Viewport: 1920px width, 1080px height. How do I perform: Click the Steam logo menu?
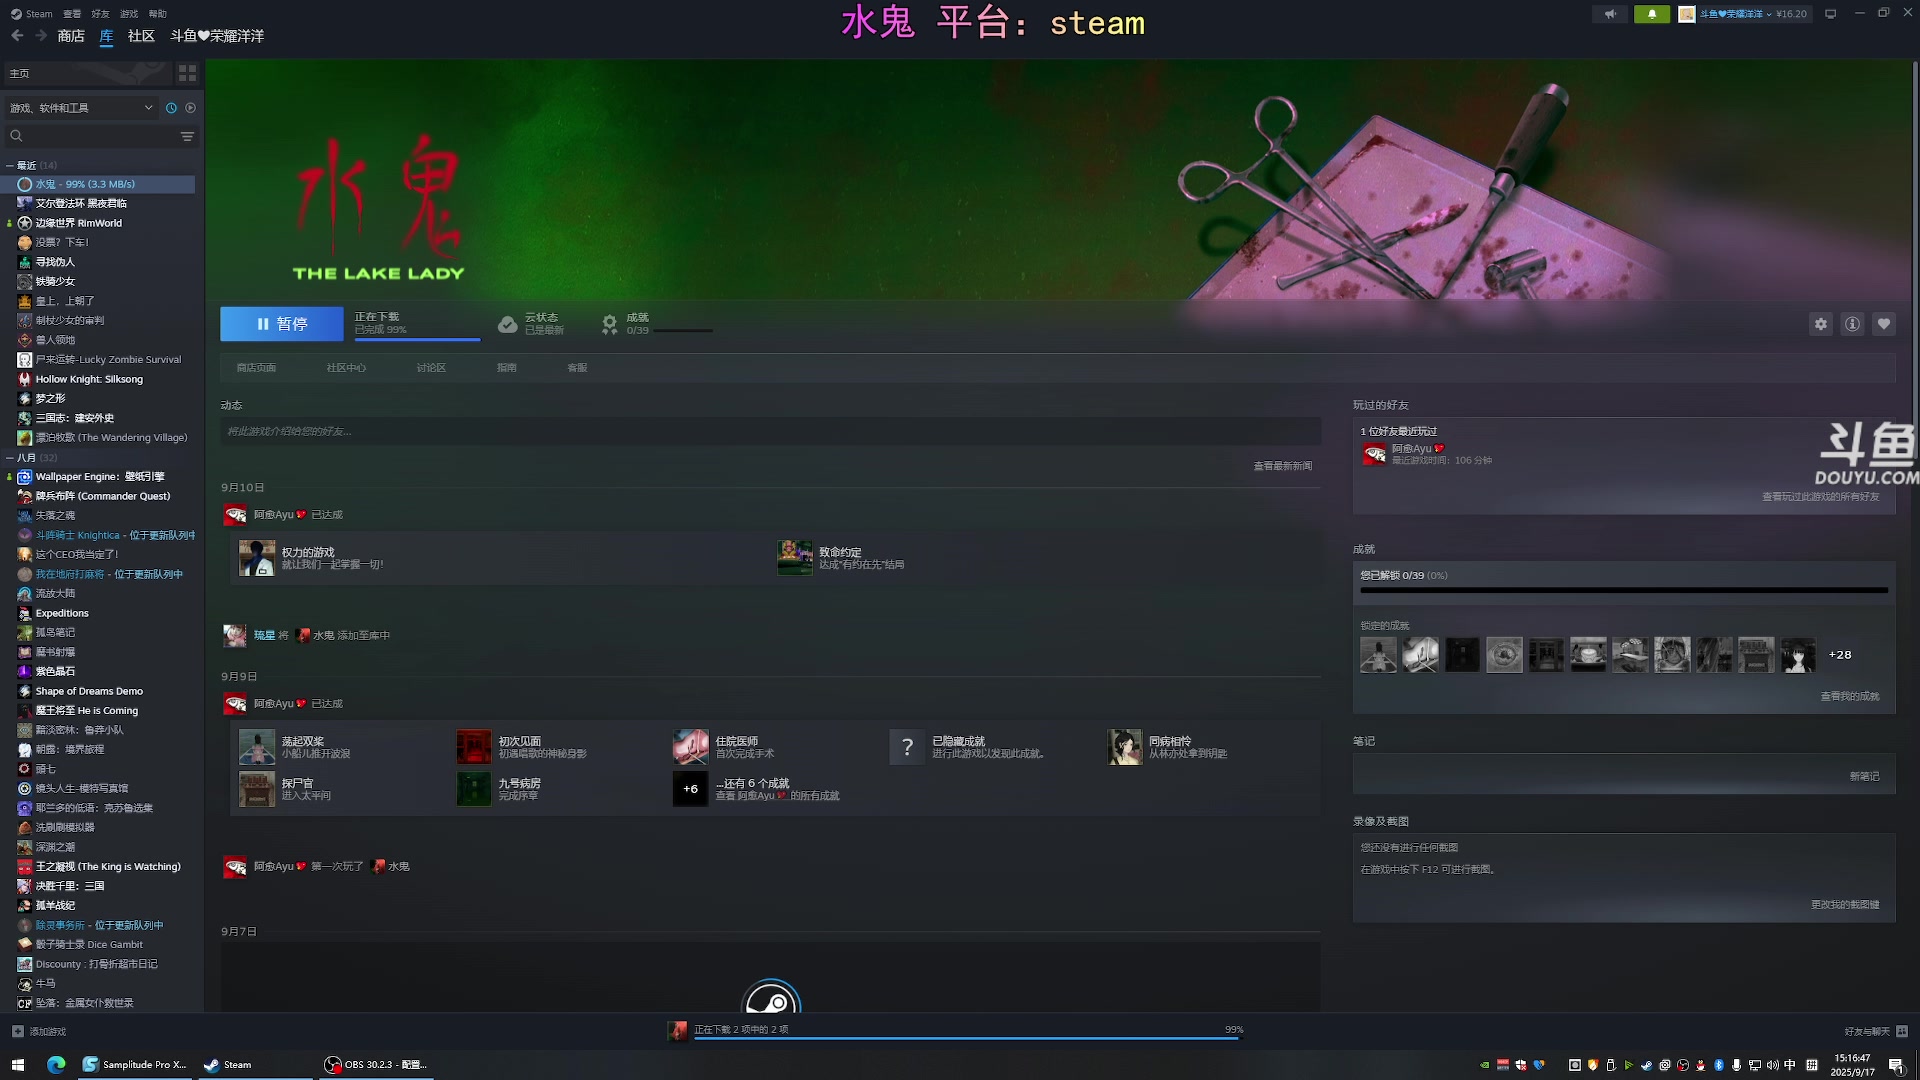pos(32,14)
